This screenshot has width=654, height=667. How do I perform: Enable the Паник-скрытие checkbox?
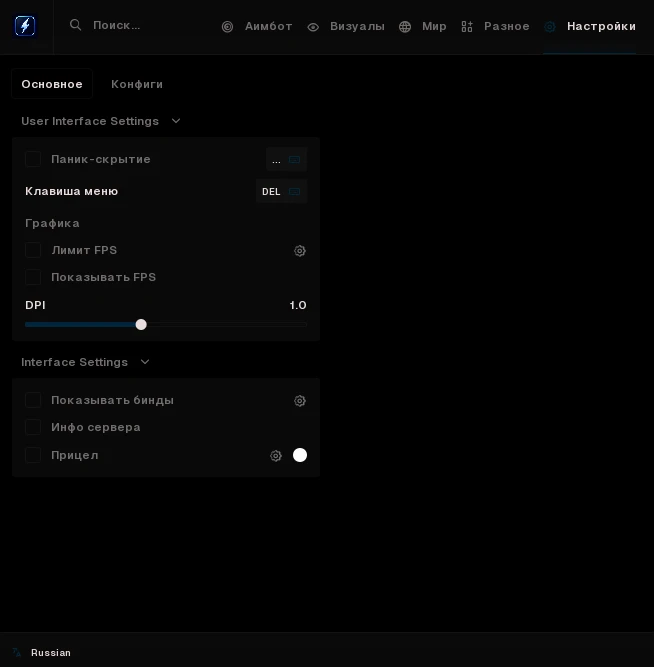click(x=33, y=159)
